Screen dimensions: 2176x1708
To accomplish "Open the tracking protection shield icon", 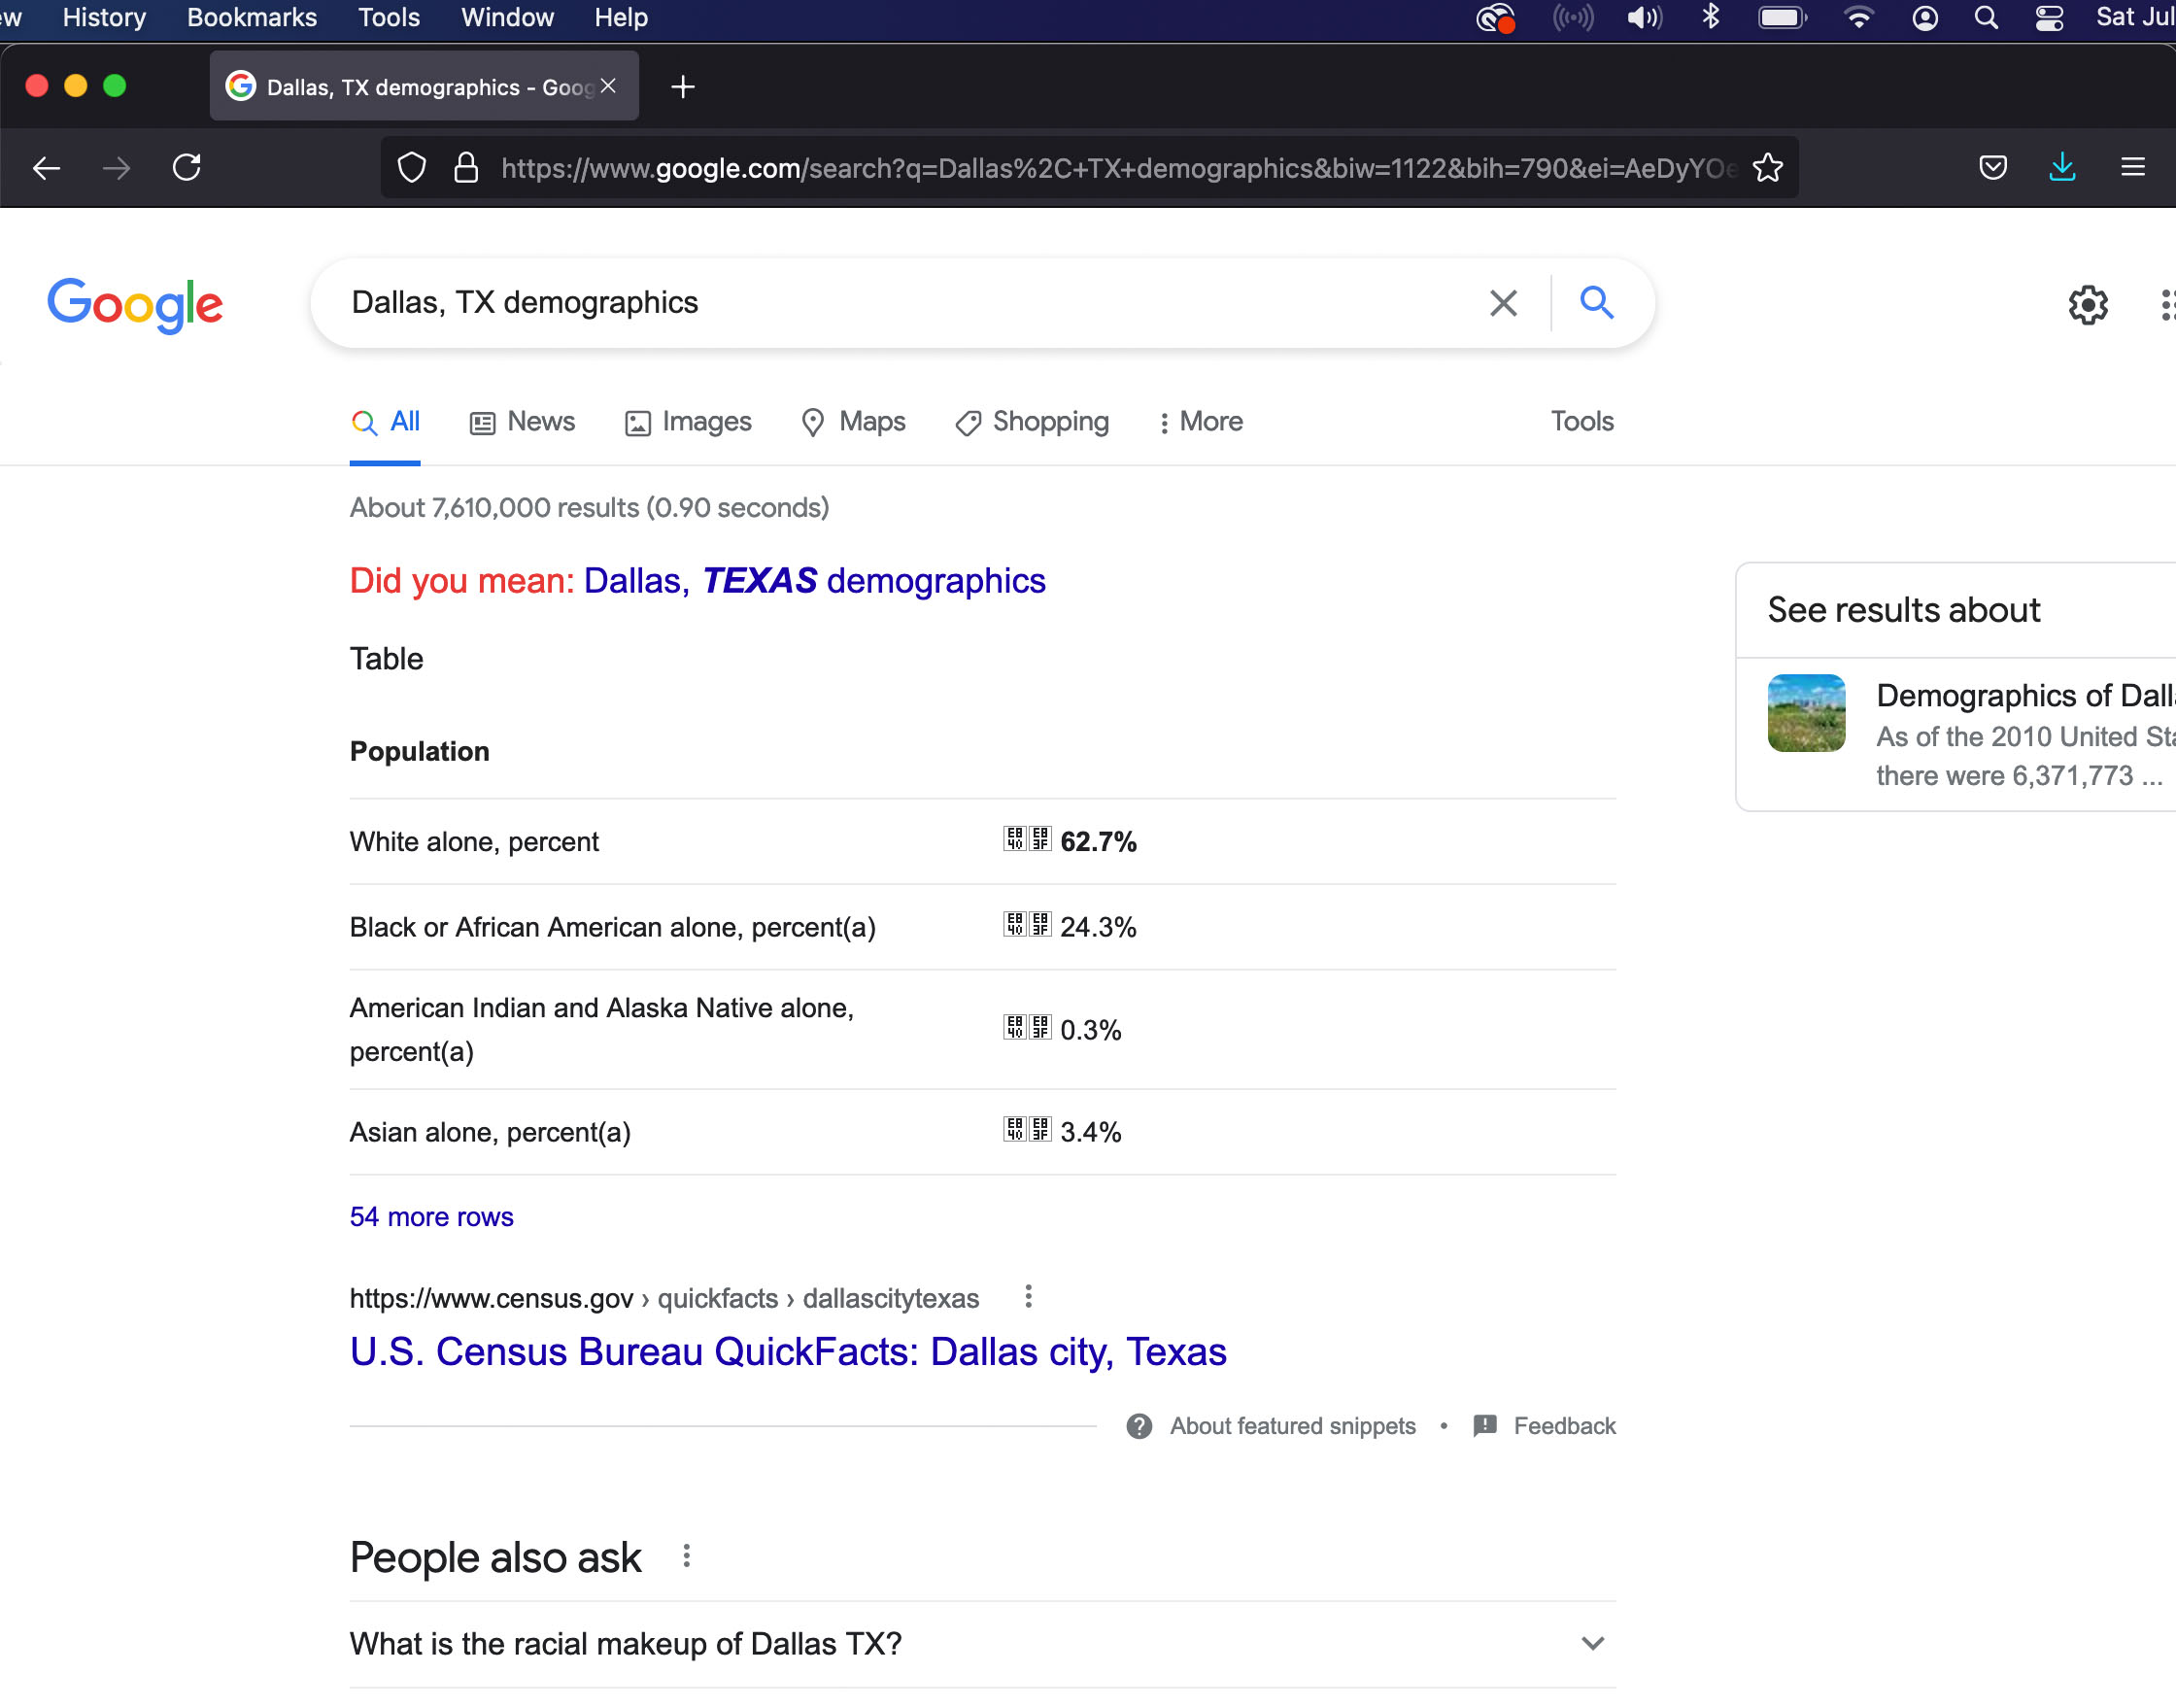I will (412, 168).
